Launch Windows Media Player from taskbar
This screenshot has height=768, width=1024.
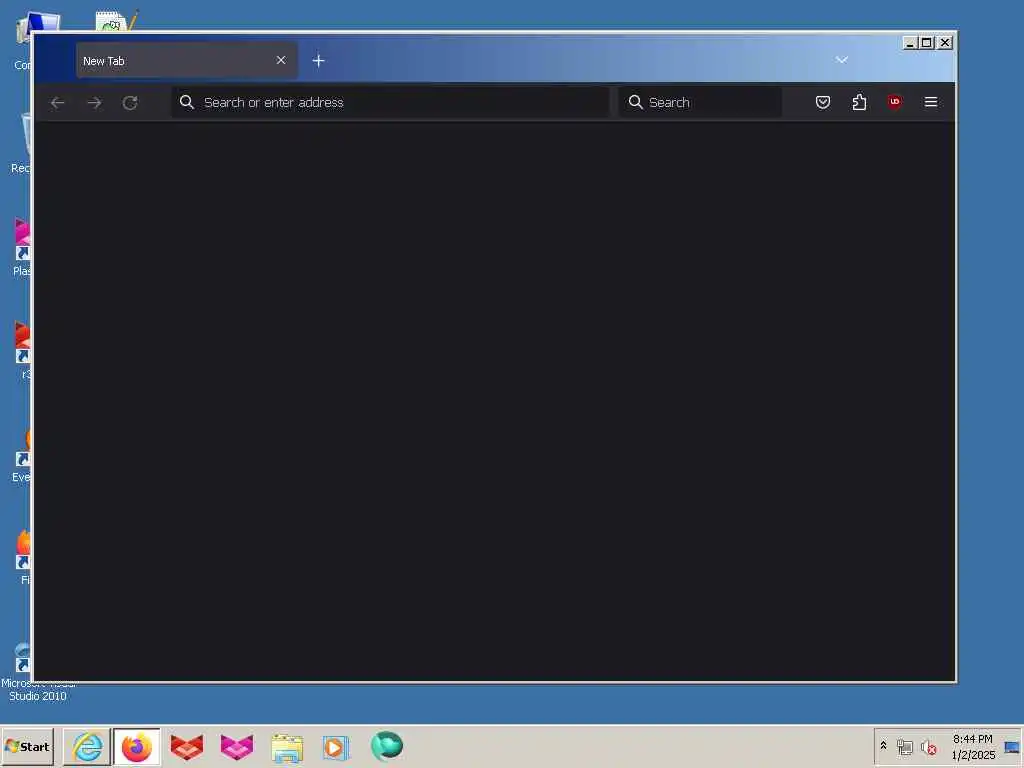pos(336,748)
